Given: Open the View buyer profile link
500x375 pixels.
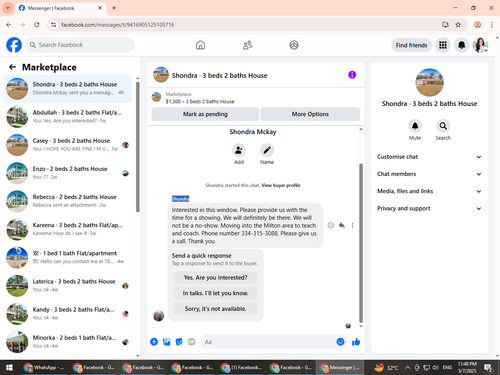Looking at the screenshot, I should point(281,185).
